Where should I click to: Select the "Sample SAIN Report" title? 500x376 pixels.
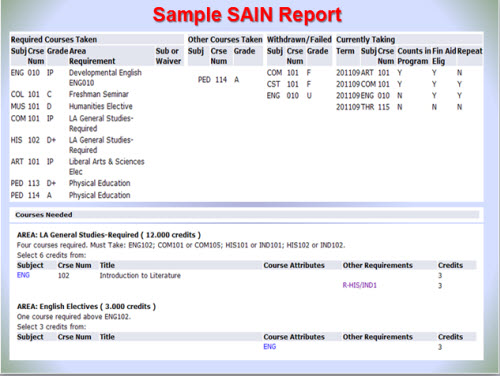[x=247, y=15]
